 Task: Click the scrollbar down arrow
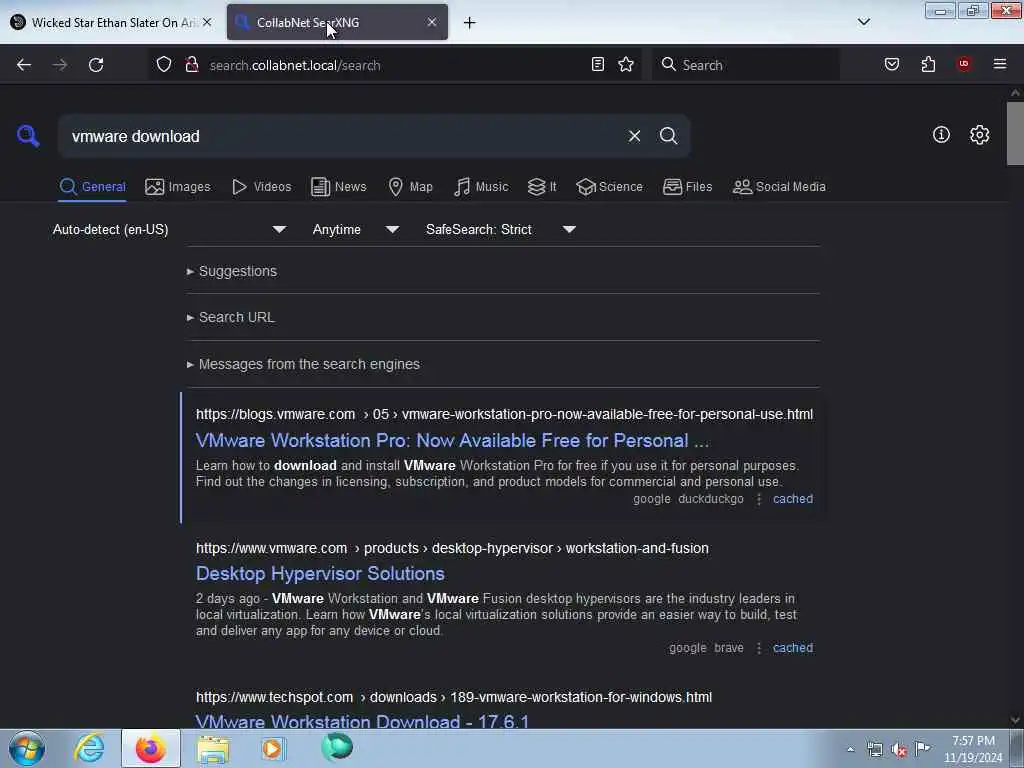[x=1015, y=720]
